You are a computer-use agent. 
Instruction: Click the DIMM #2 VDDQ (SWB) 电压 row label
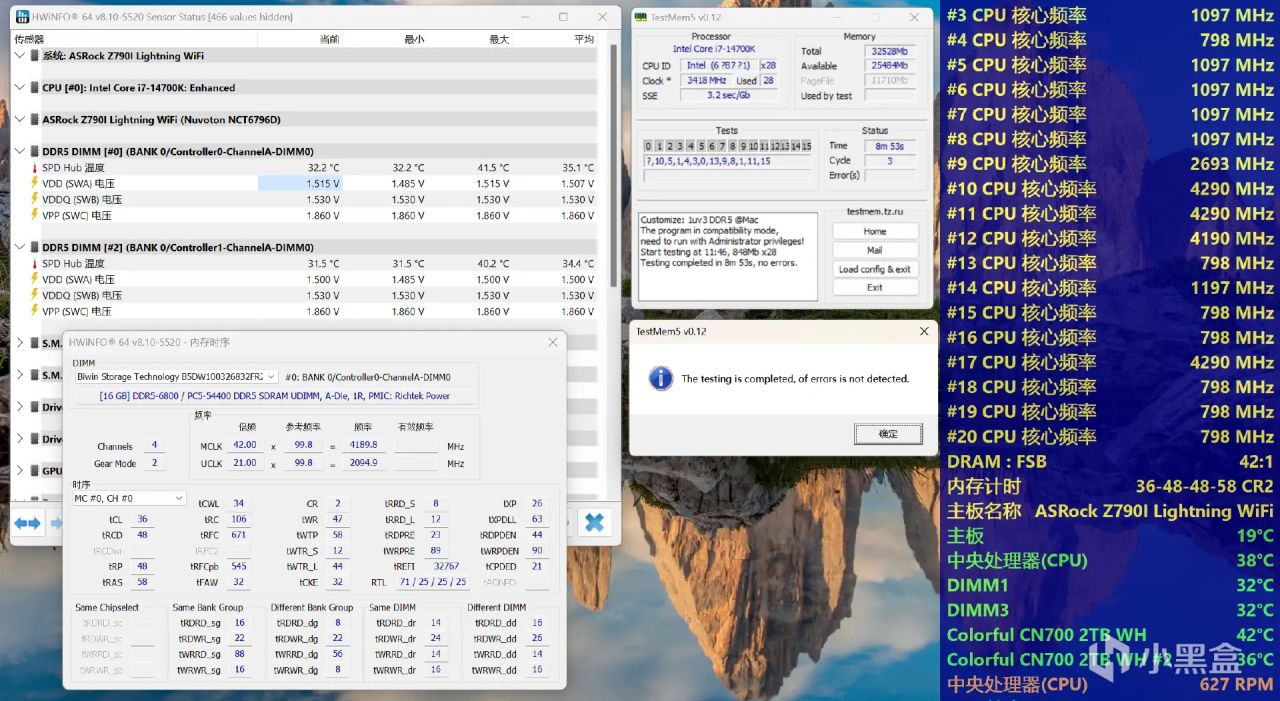82,296
